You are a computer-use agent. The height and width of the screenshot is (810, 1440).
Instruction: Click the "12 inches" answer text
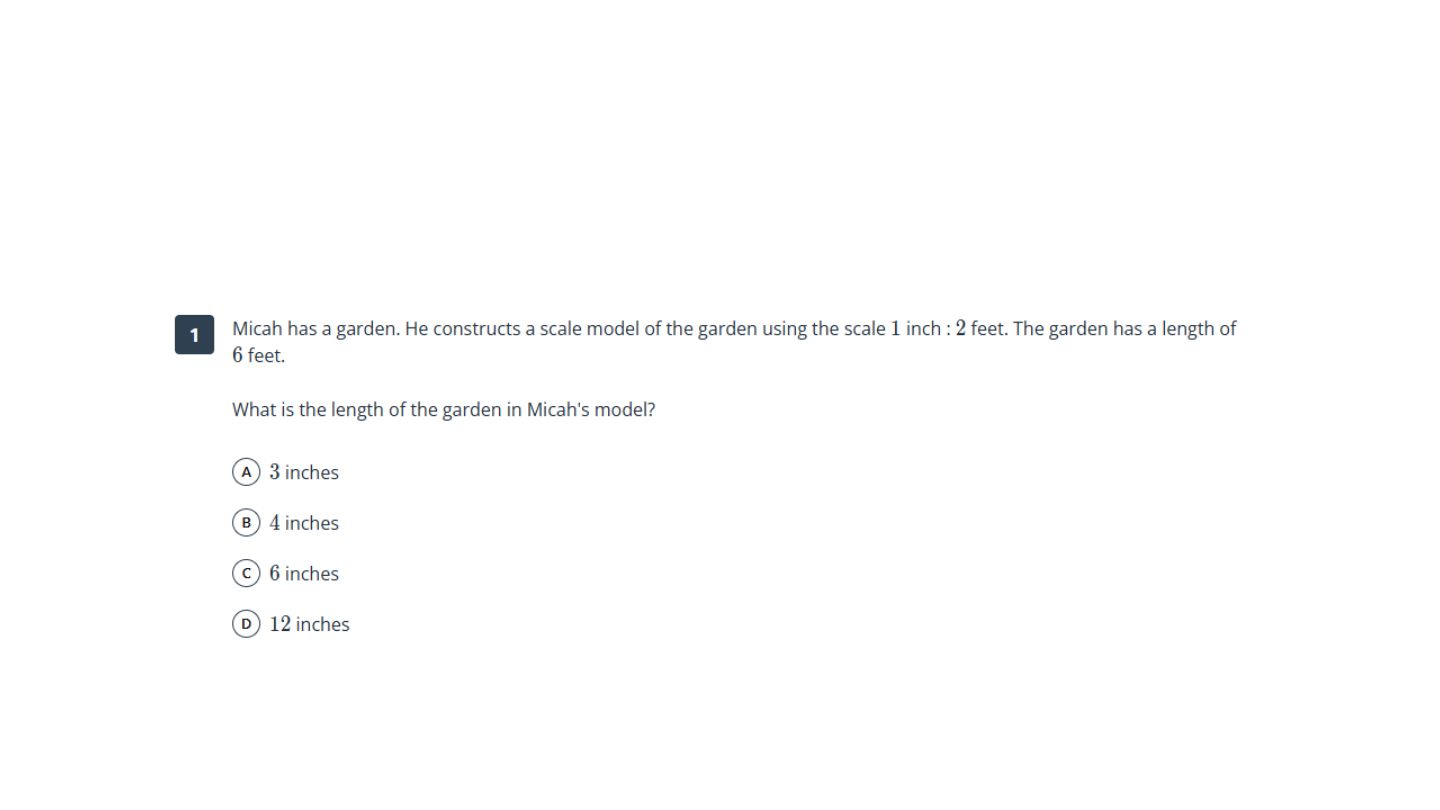click(x=309, y=624)
